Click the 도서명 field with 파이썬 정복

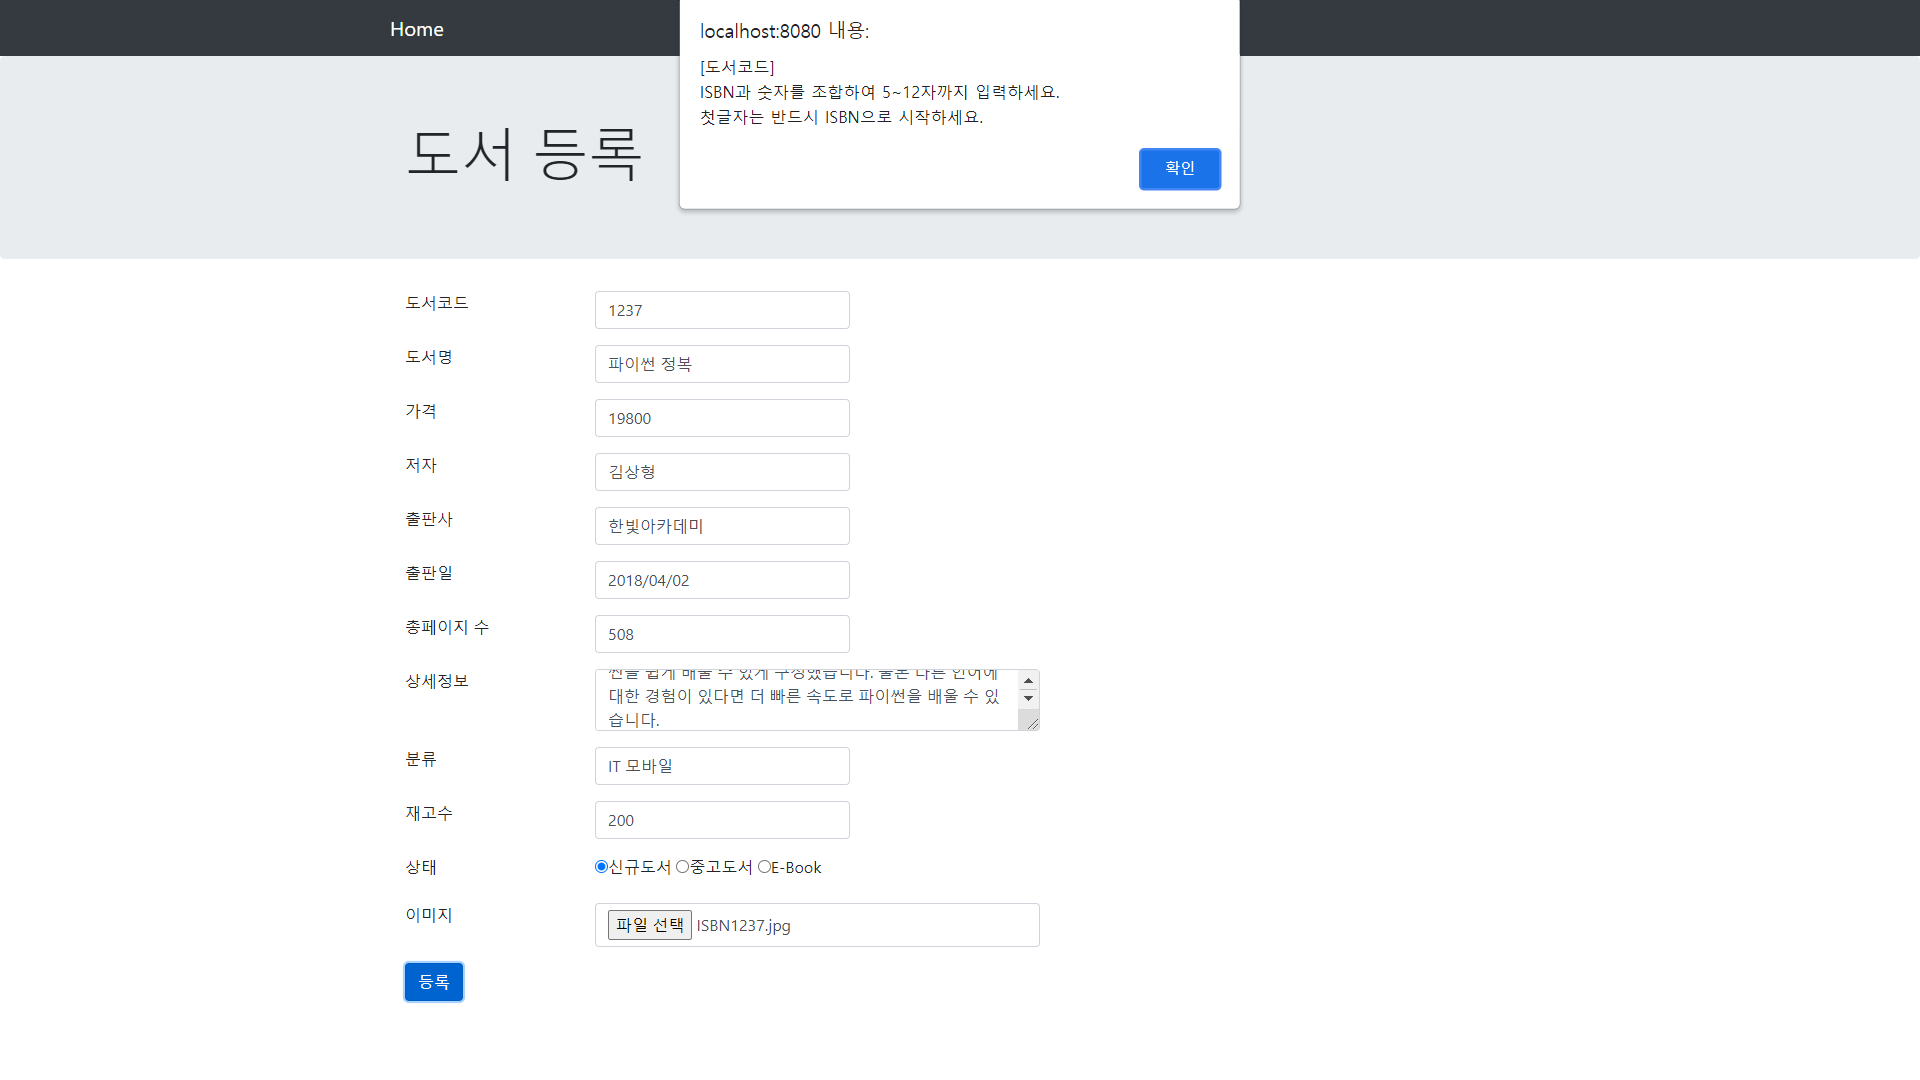[721, 364]
